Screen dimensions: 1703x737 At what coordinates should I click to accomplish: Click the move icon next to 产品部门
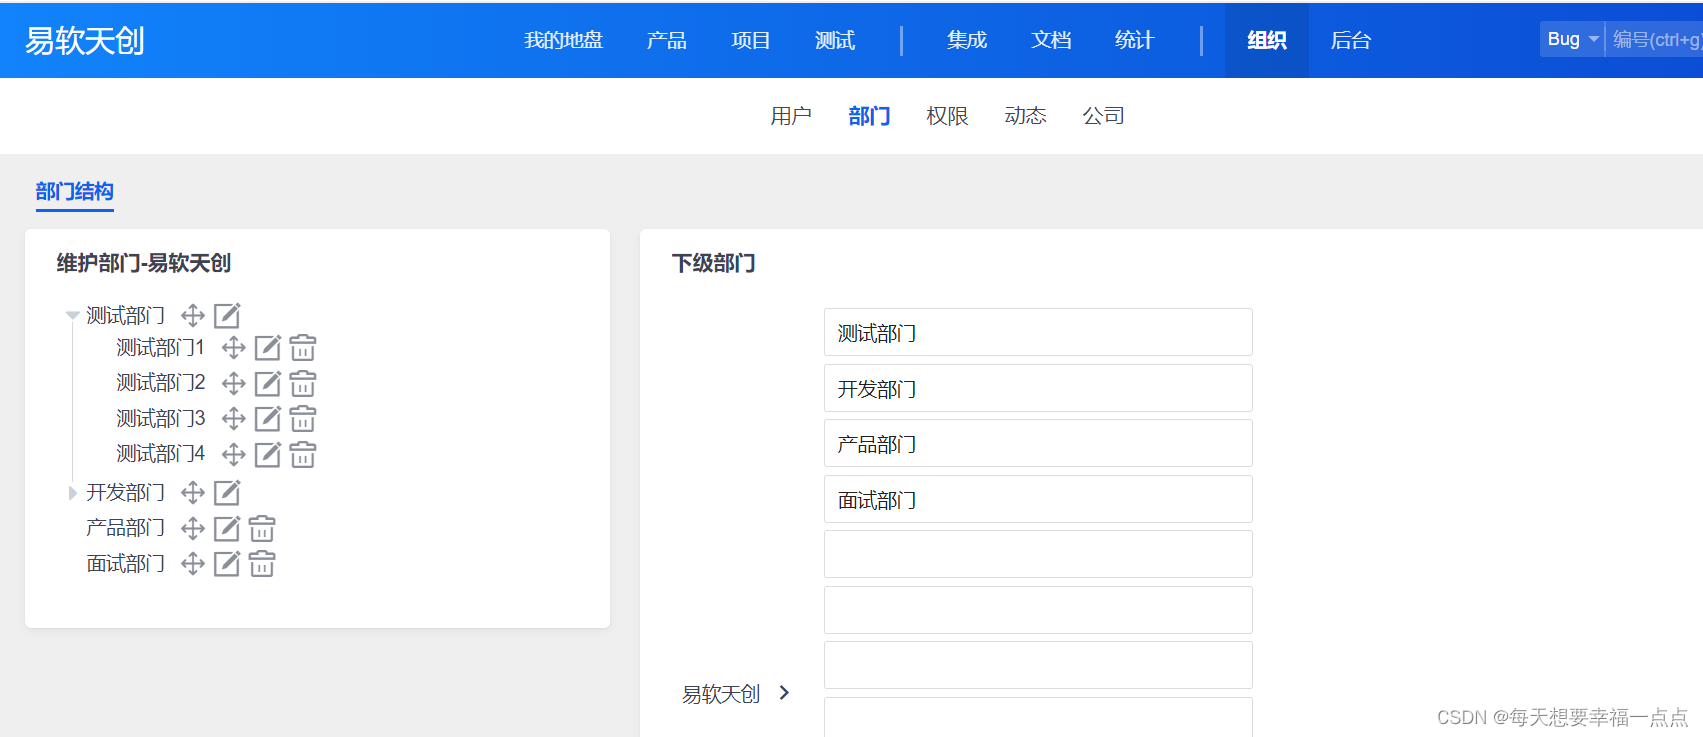pos(192,528)
